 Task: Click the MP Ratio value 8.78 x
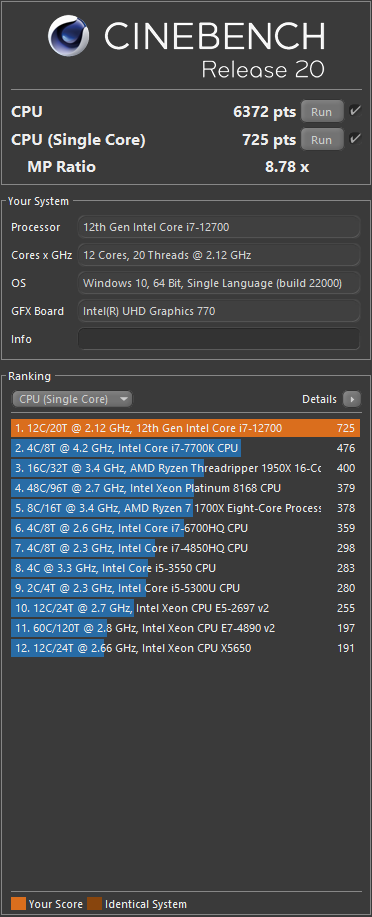click(287, 167)
